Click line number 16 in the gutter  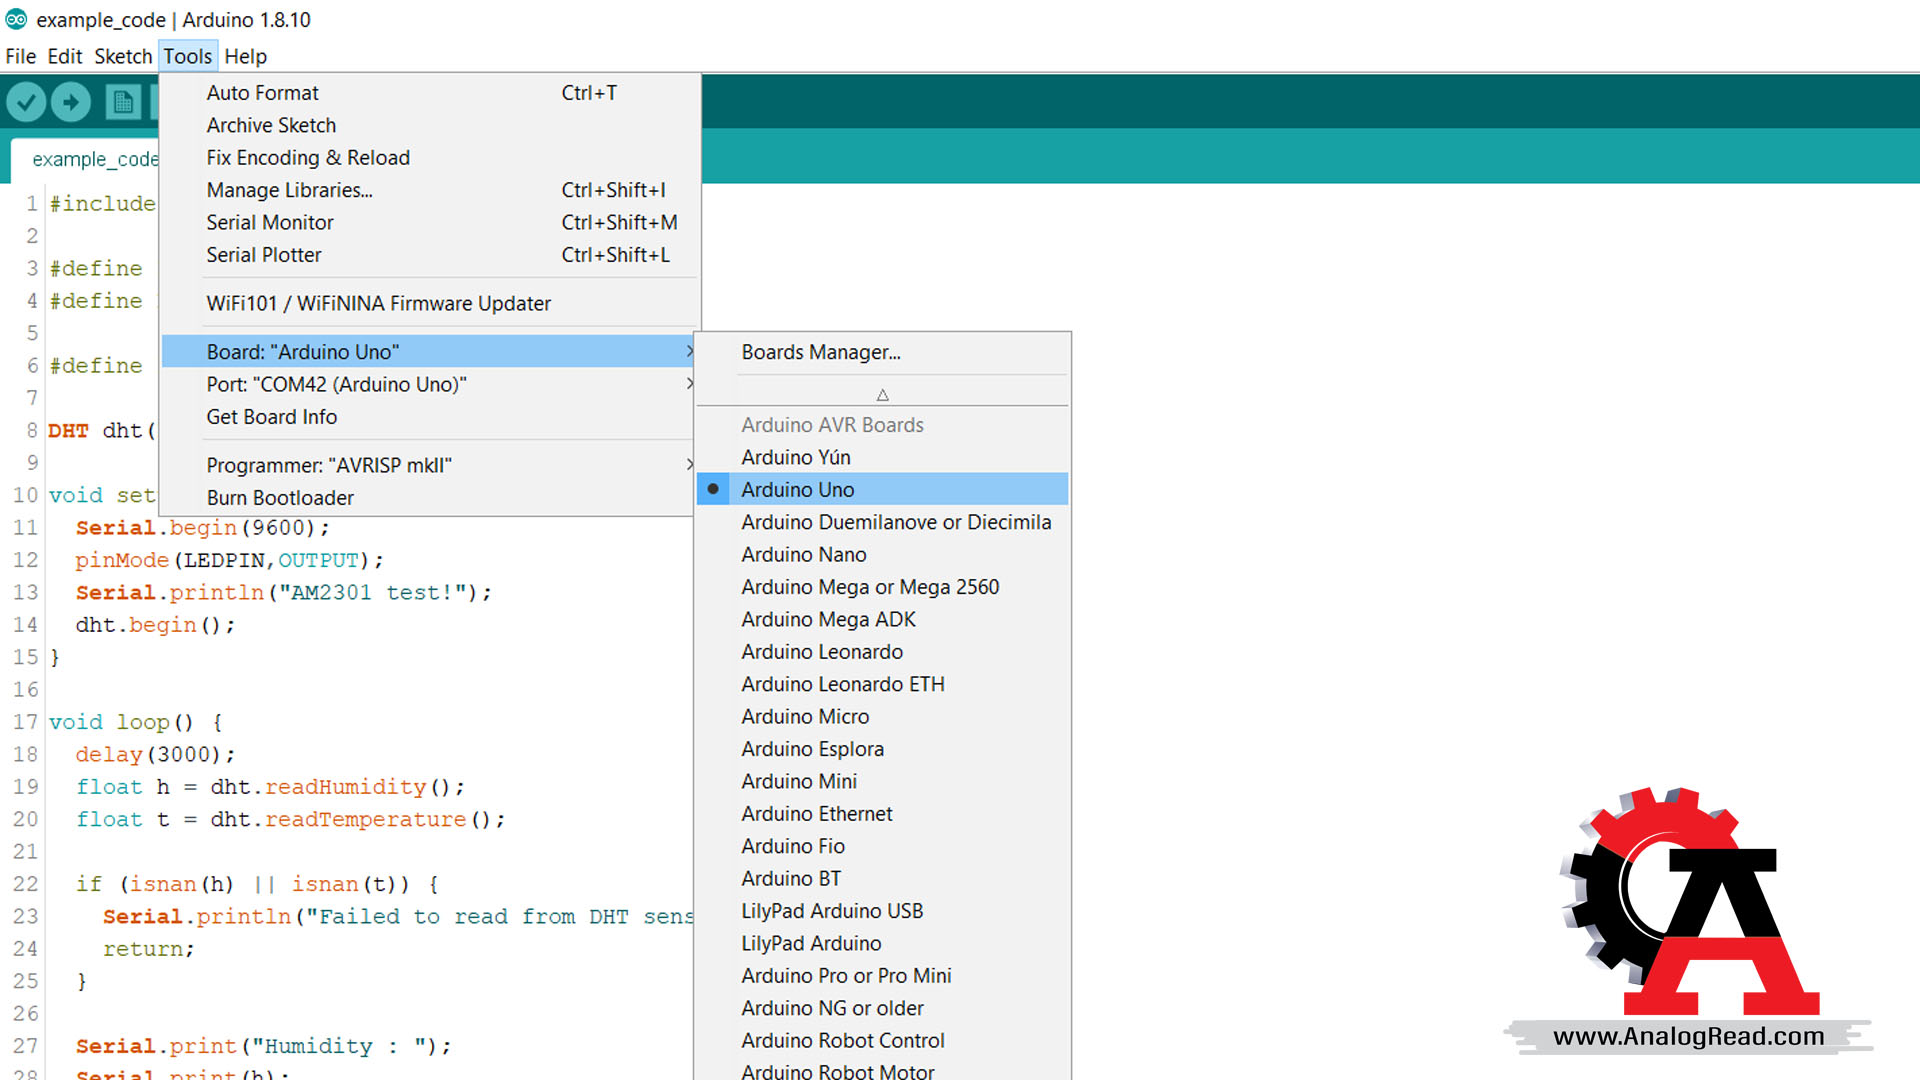coord(25,690)
